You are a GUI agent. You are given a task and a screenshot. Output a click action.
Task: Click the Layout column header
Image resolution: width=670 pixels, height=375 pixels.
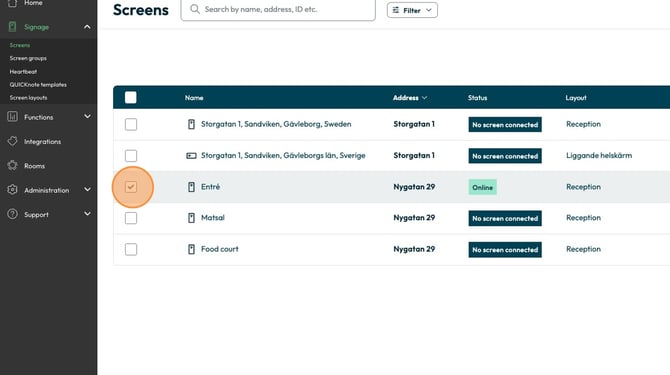pyautogui.click(x=576, y=98)
